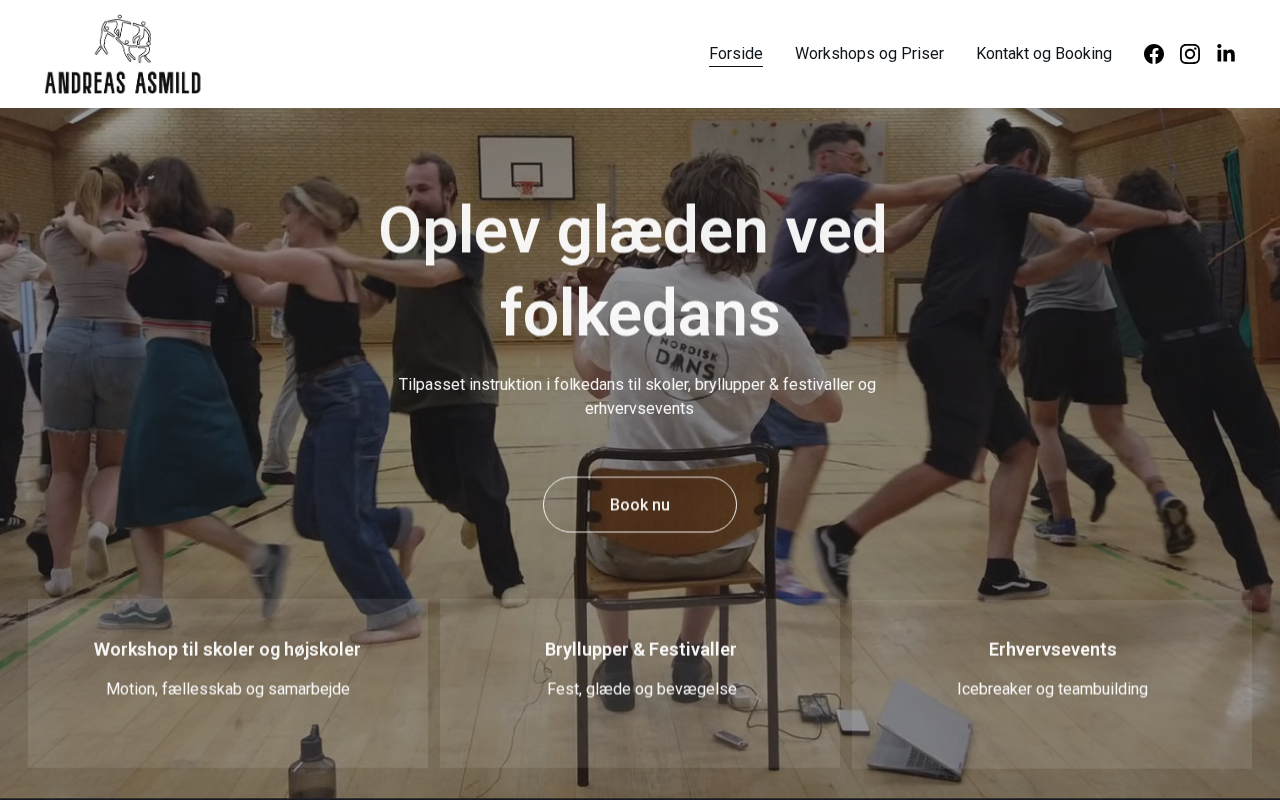Viewport: 1280px width, 800px height.
Task: Open the Facebook profile icon
Action: 1154,54
